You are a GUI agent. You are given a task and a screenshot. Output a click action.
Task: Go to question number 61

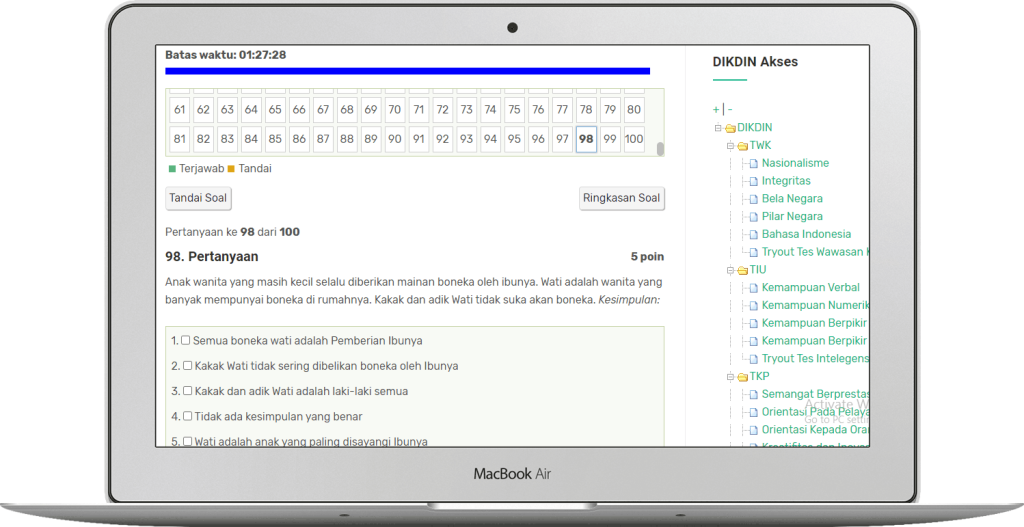coord(180,110)
